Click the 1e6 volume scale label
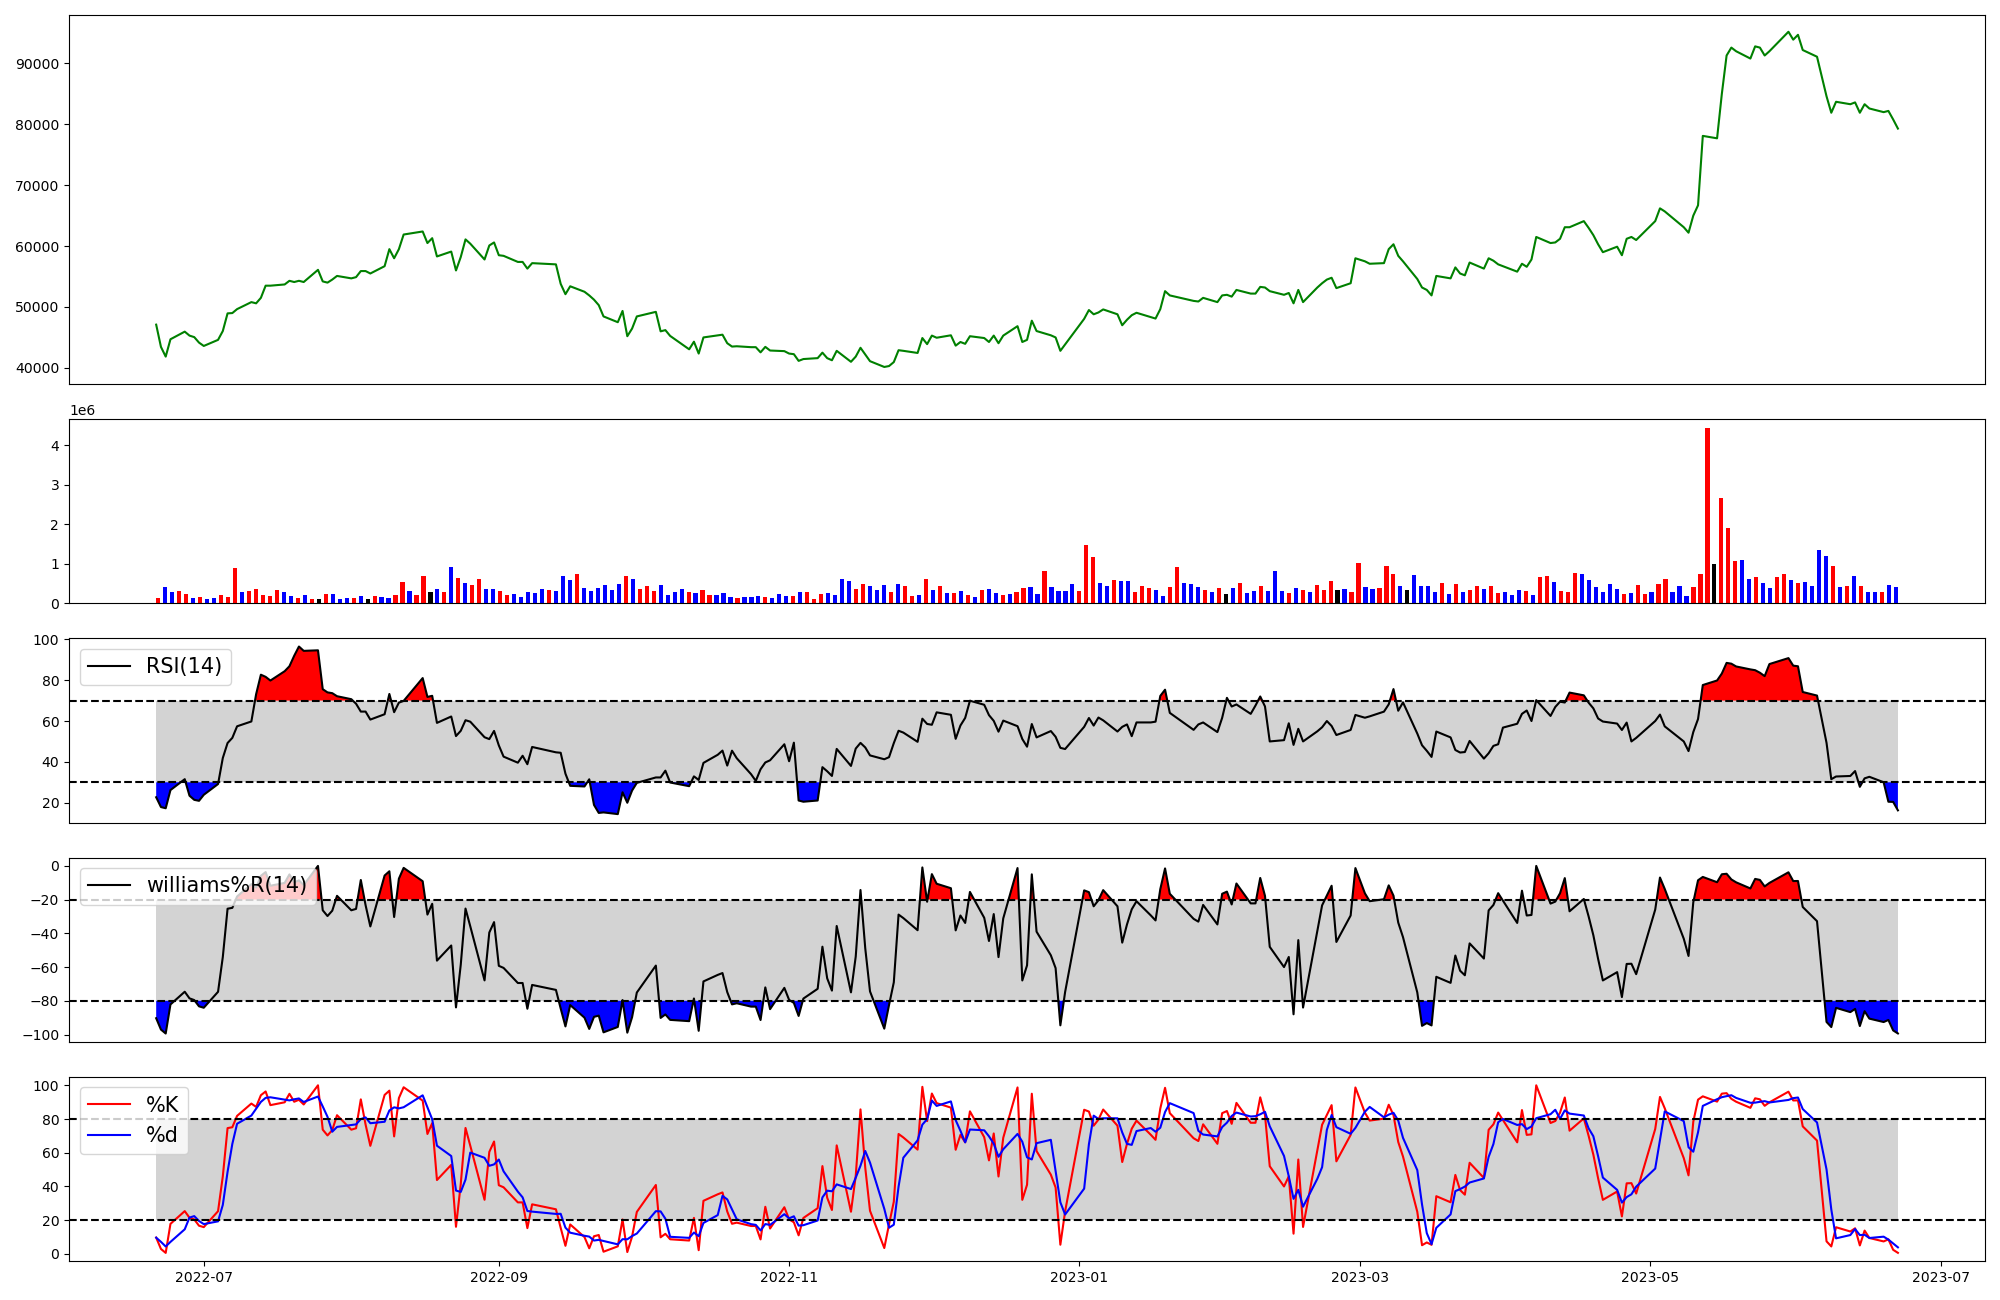The image size is (2000, 1300). (82, 411)
